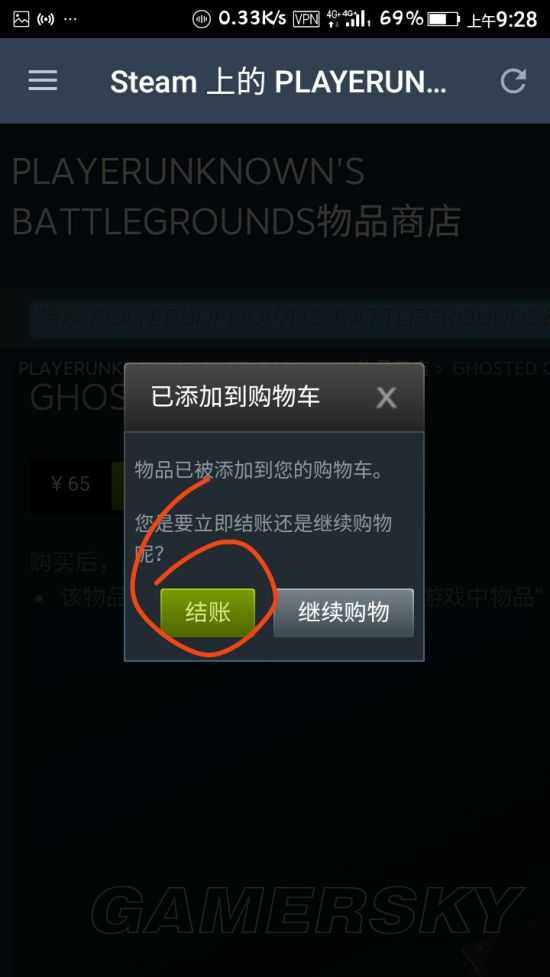Tap the 0.33K/s network speed indicator
The width and height of the screenshot is (550, 977).
252,19
